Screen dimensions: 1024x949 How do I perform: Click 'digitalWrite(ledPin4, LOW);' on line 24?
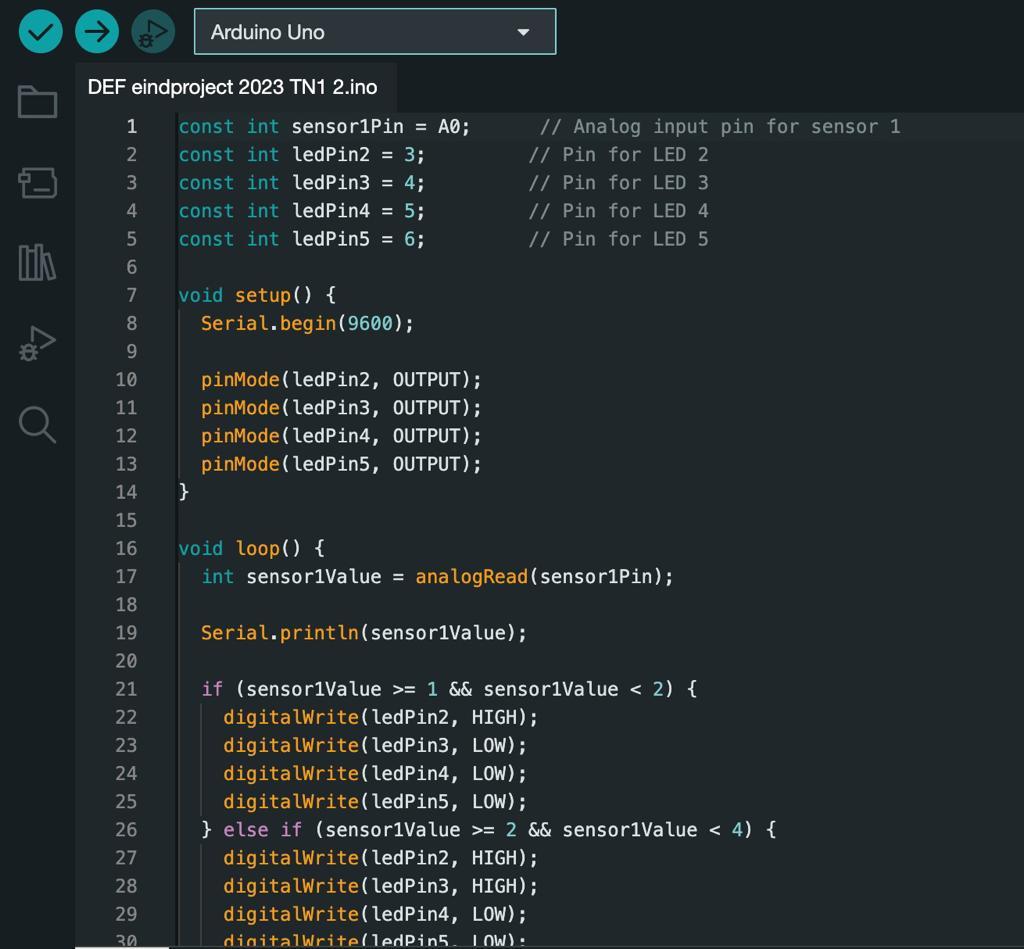tap(375, 773)
